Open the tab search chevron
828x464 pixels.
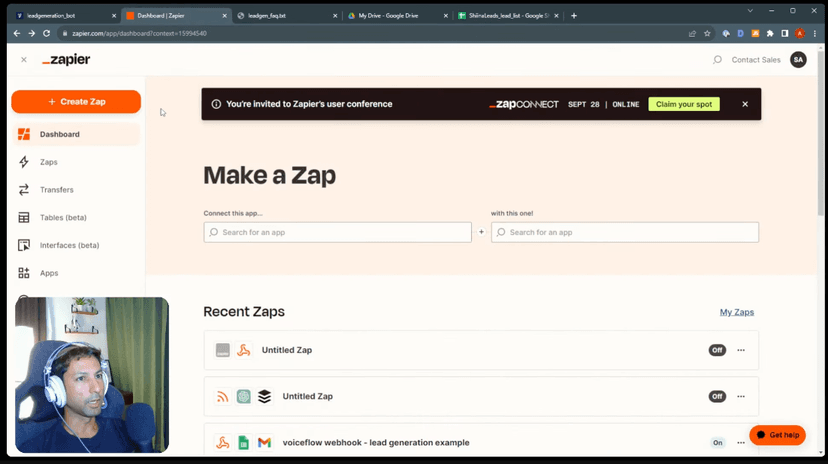click(x=750, y=11)
